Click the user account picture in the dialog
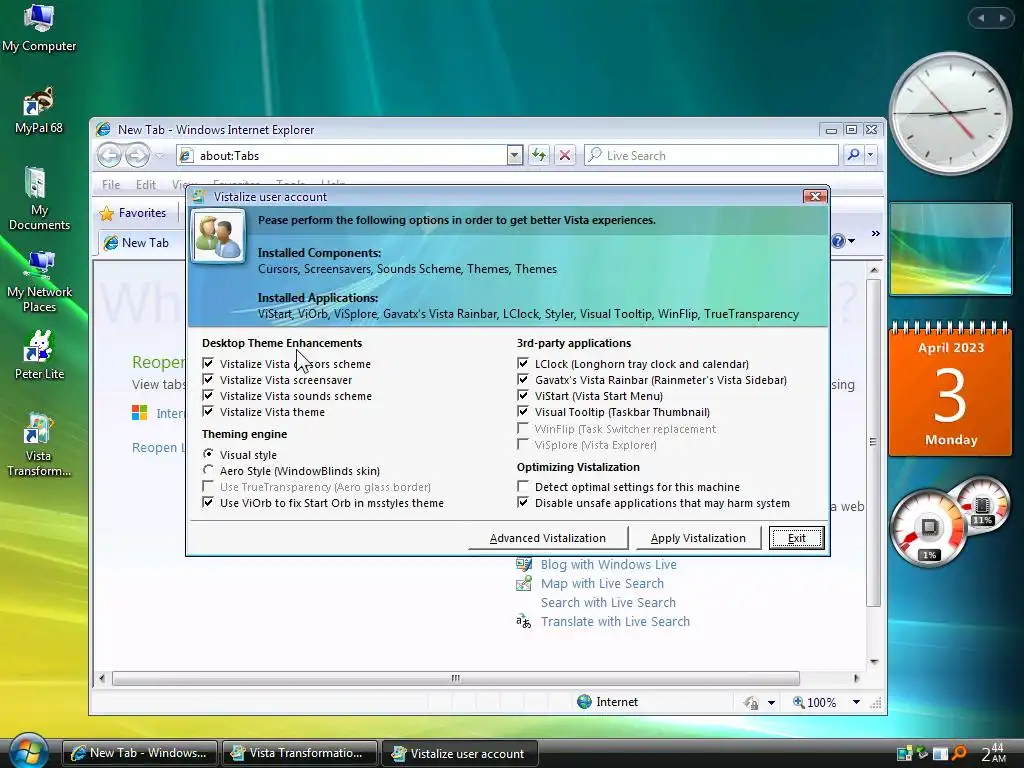Image resolution: width=1024 pixels, height=768 pixels. pos(218,236)
